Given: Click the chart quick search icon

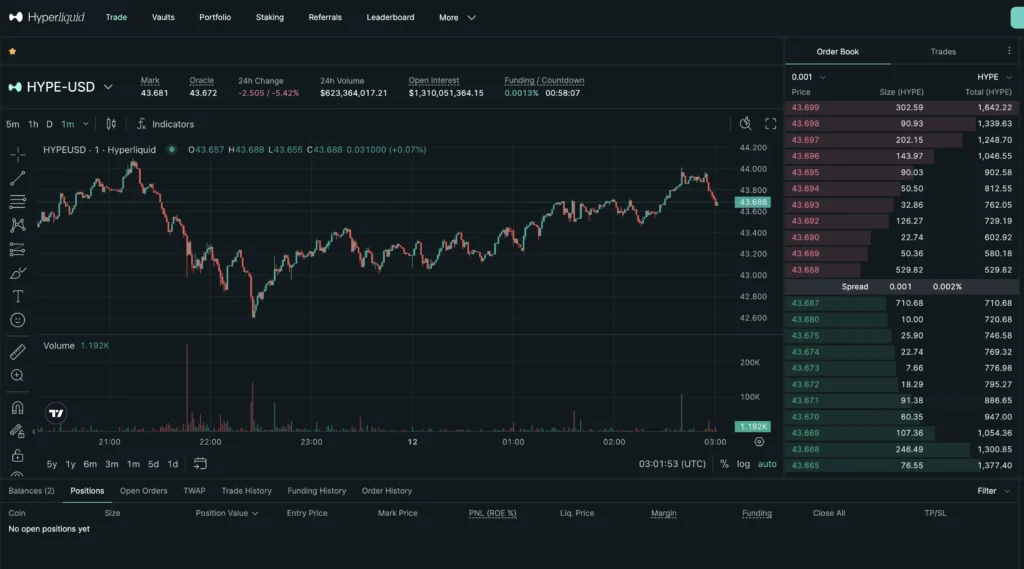Looking at the screenshot, I should point(745,123).
